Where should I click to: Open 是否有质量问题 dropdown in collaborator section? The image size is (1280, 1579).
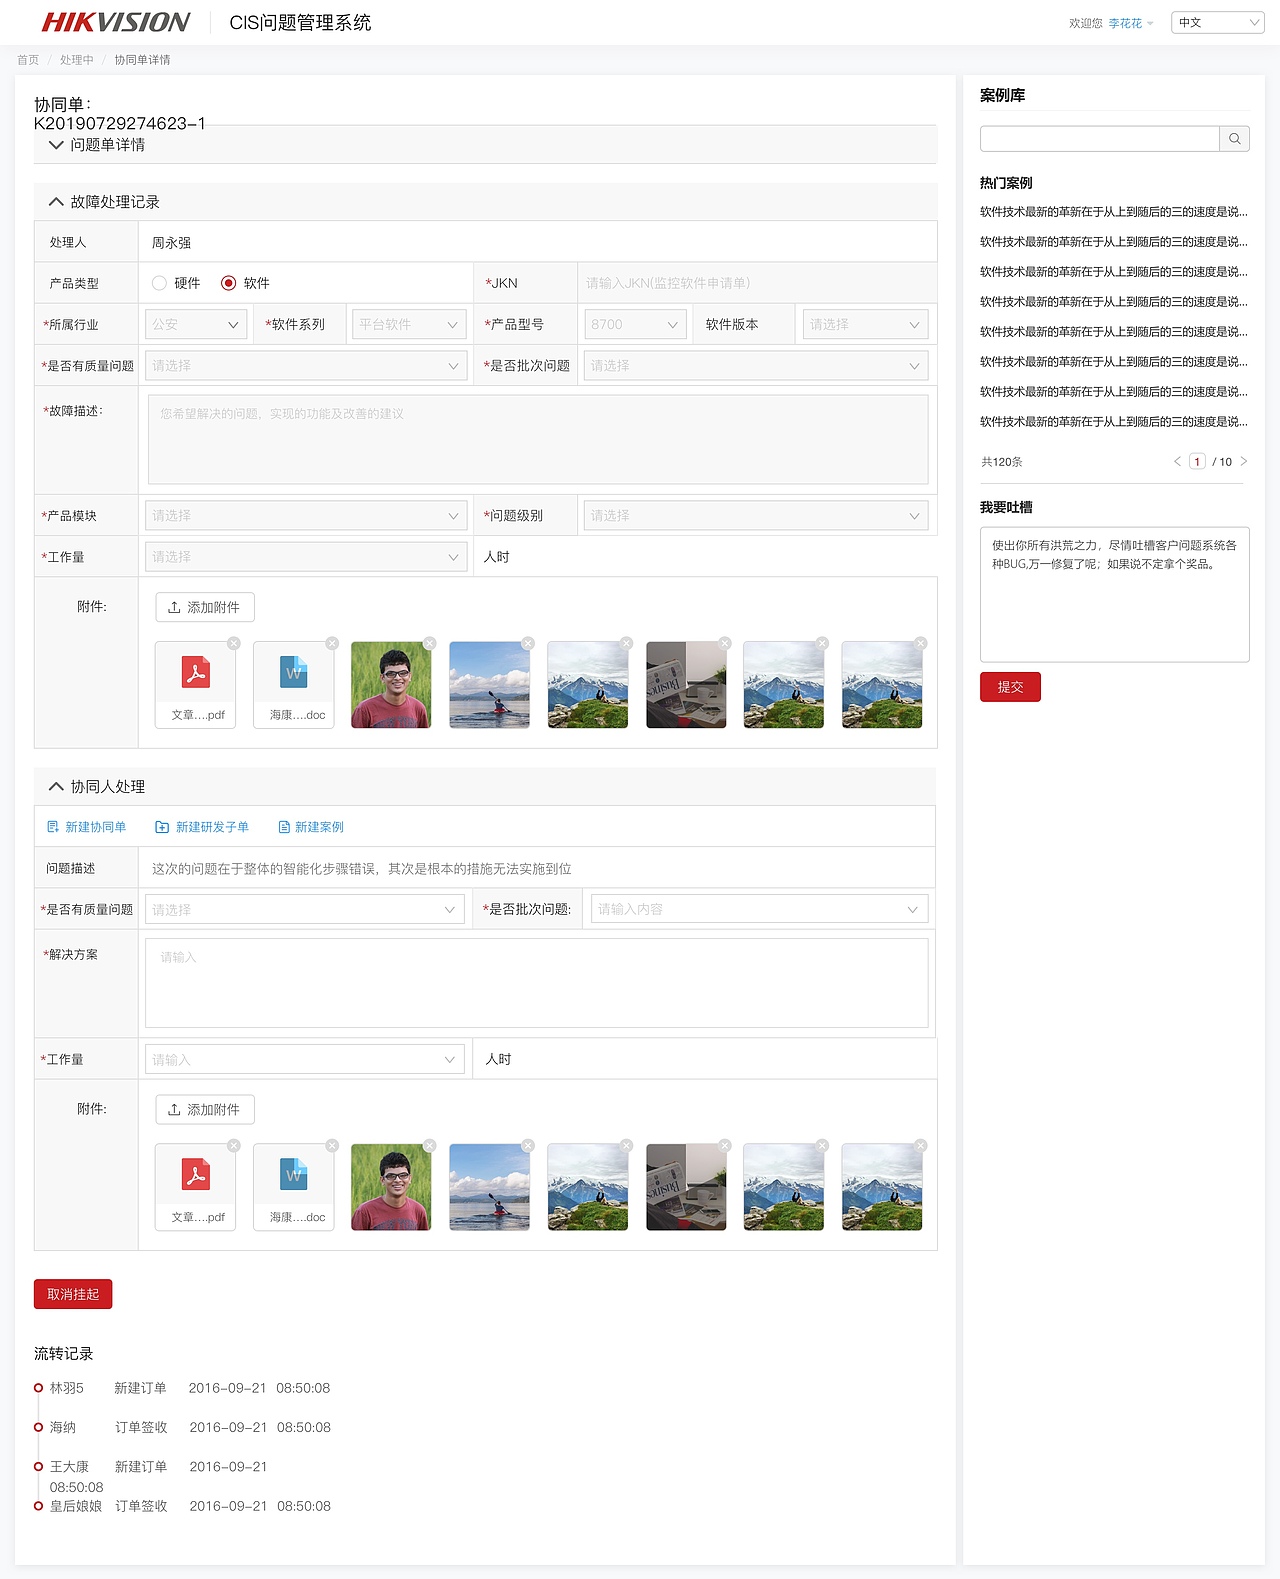305,910
